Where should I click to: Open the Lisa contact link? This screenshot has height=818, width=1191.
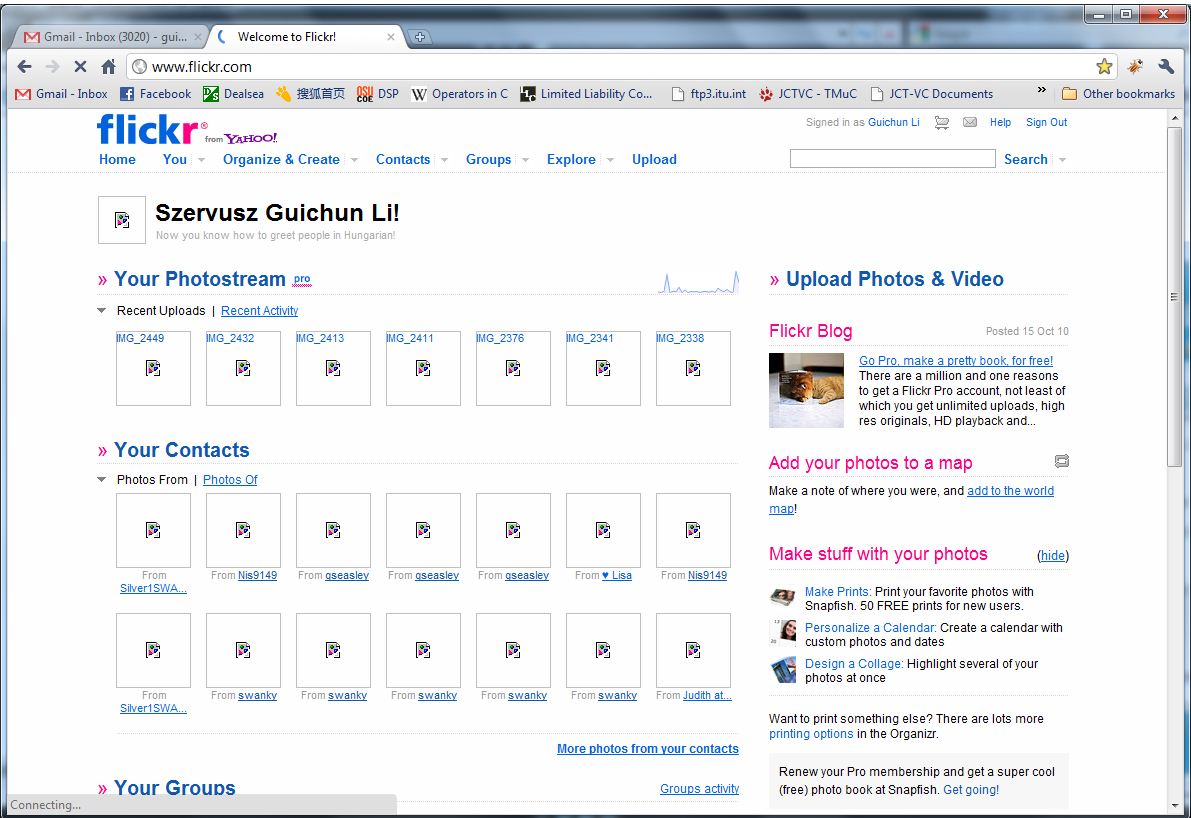pos(617,576)
